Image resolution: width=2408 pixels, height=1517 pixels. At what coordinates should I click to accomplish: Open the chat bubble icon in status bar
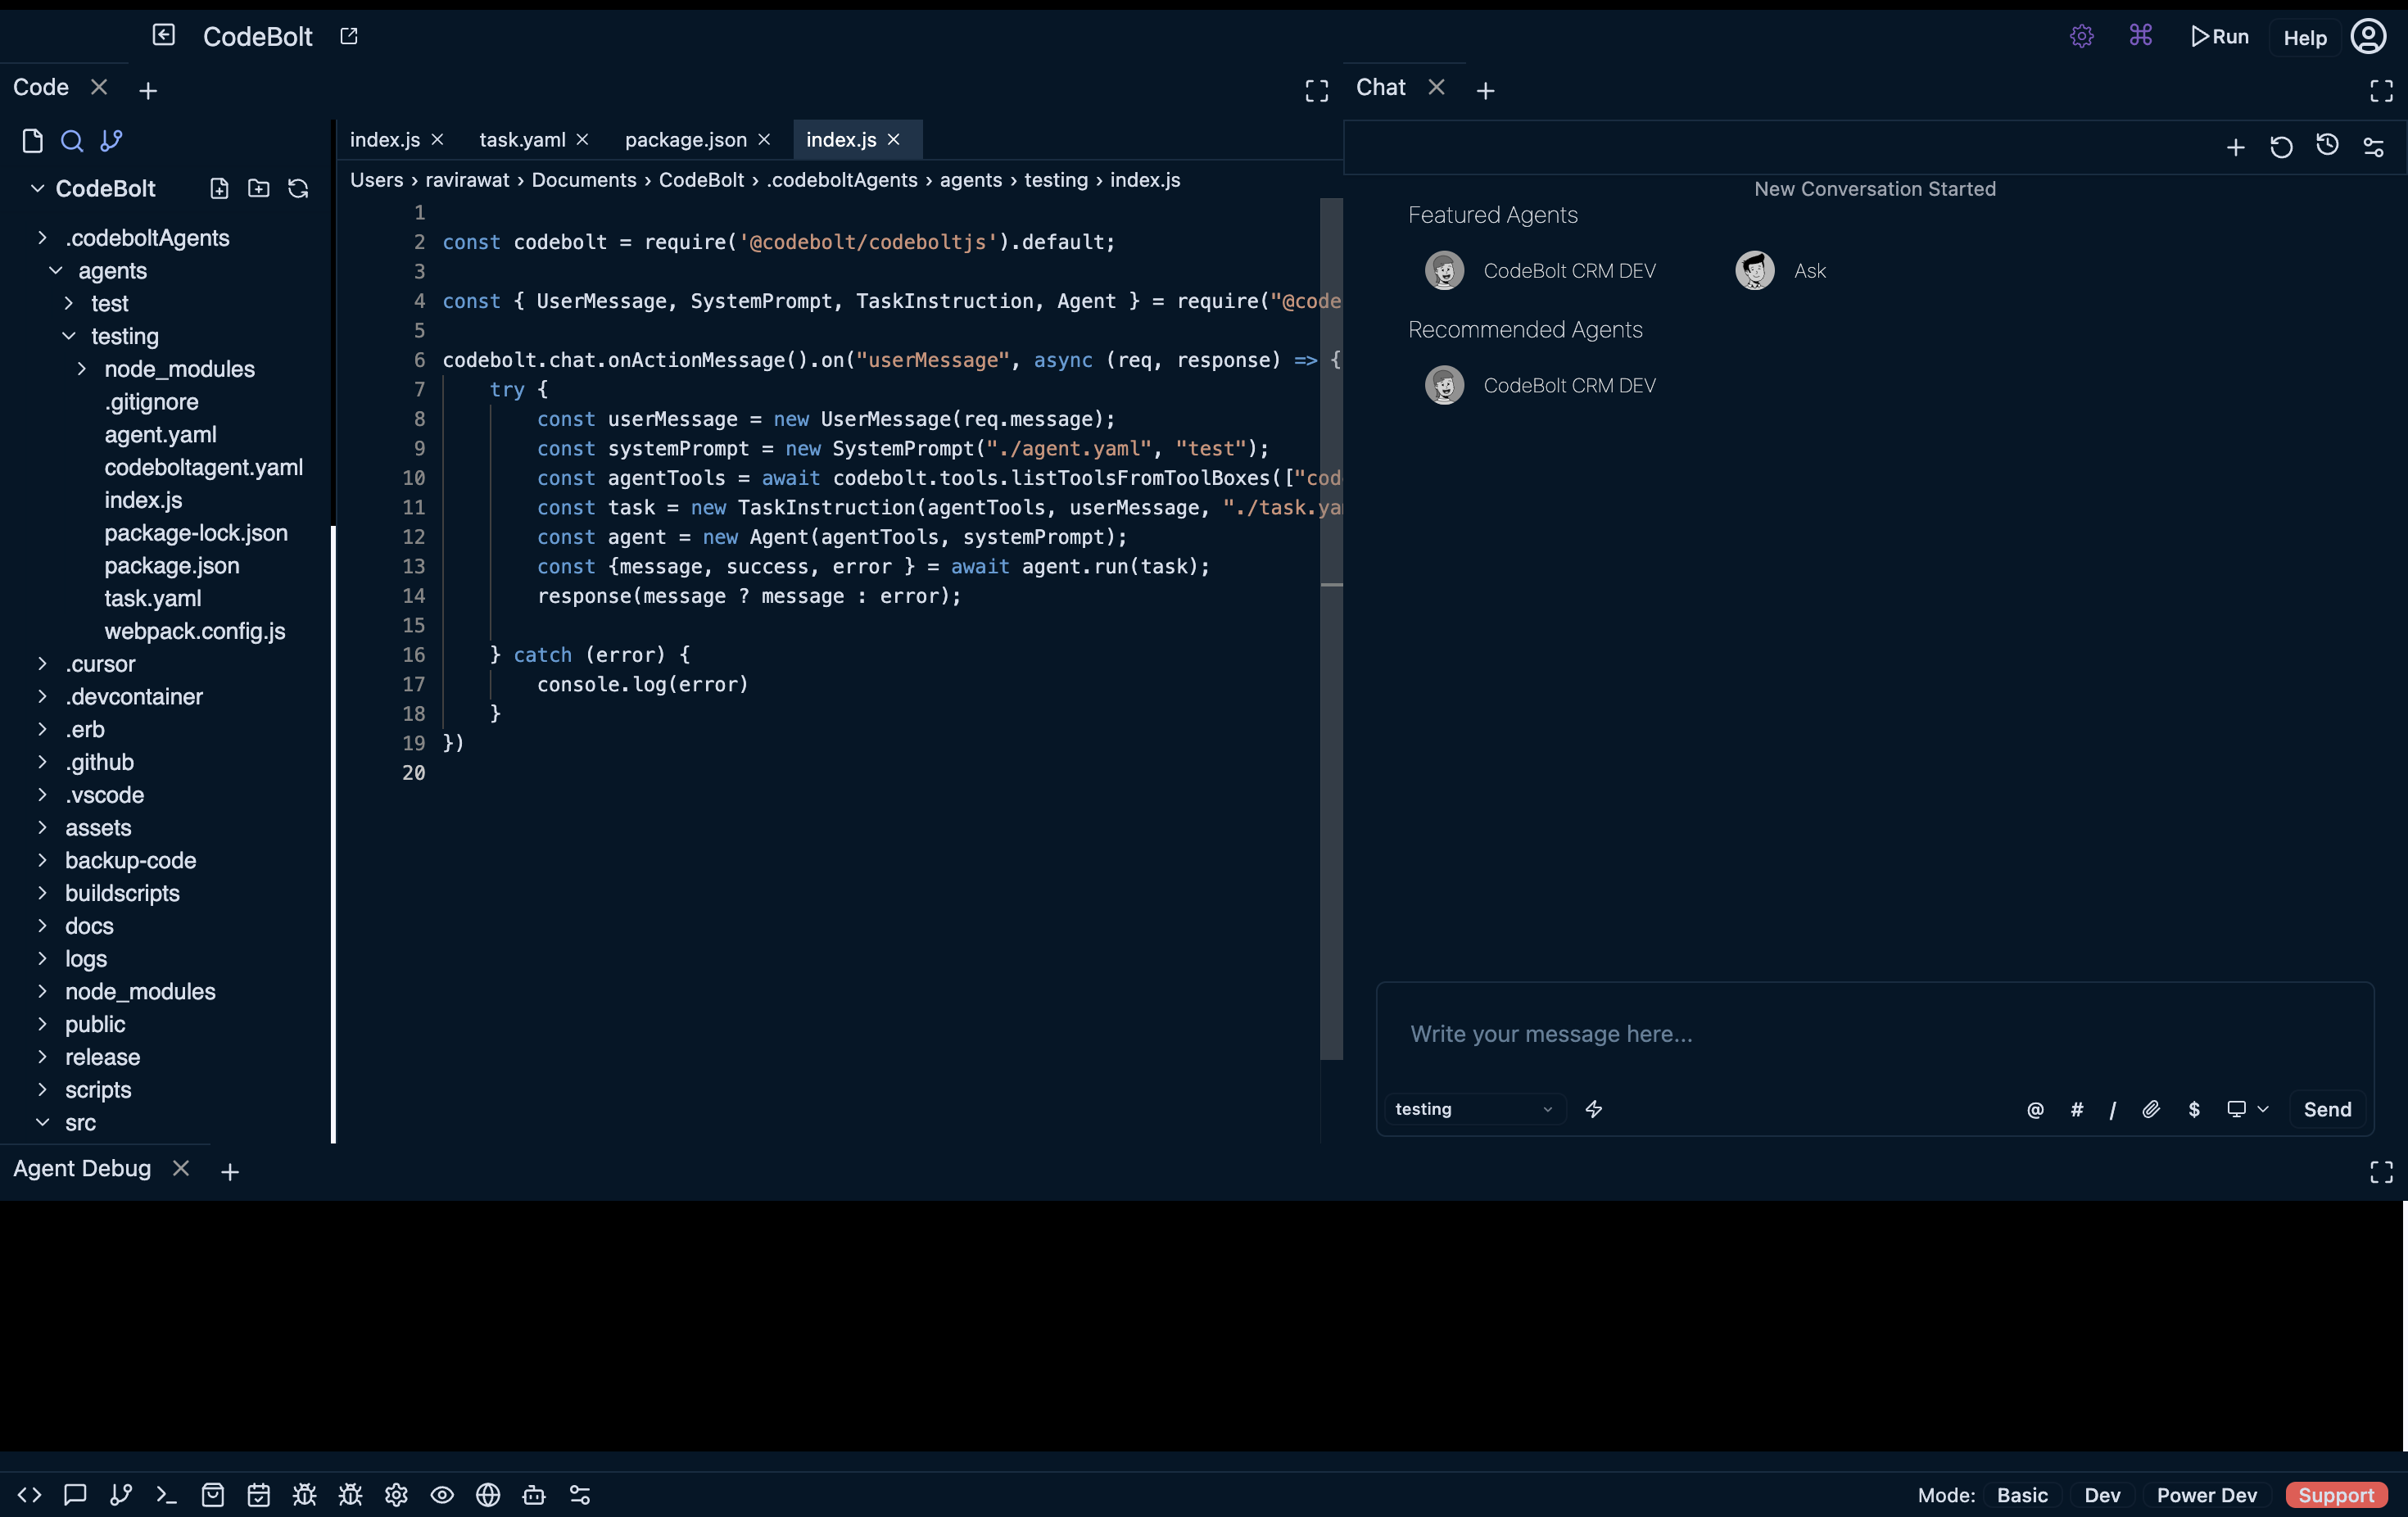pos(75,1495)
